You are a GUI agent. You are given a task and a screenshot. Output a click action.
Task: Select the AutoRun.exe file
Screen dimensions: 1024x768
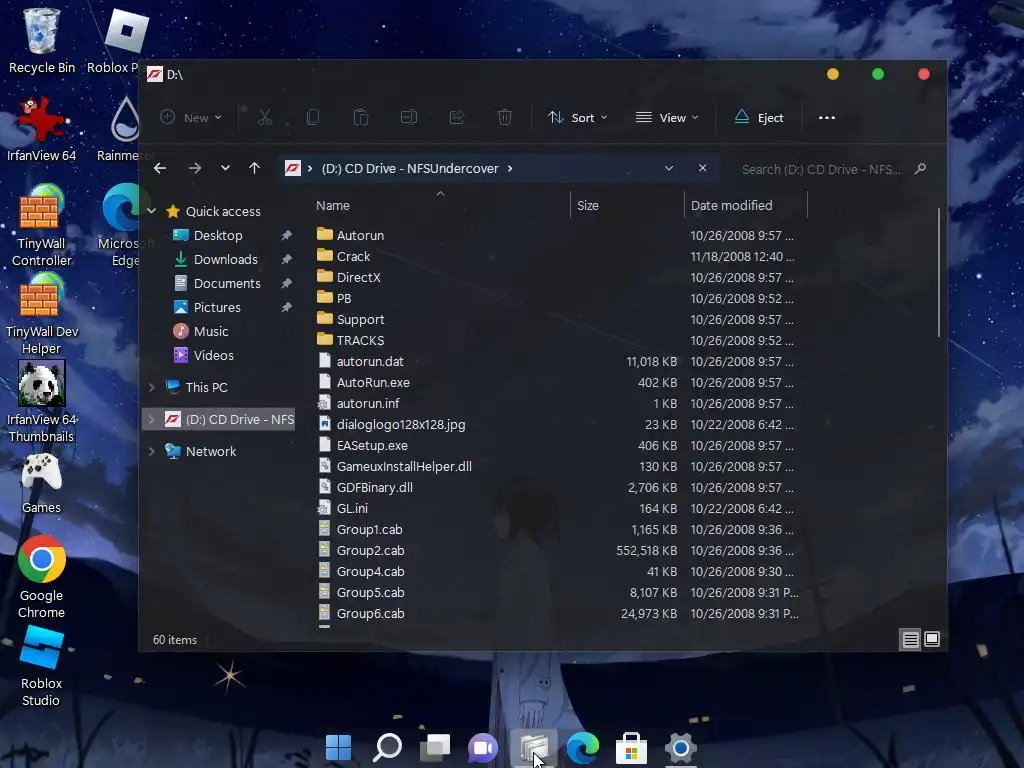[373, 382]
